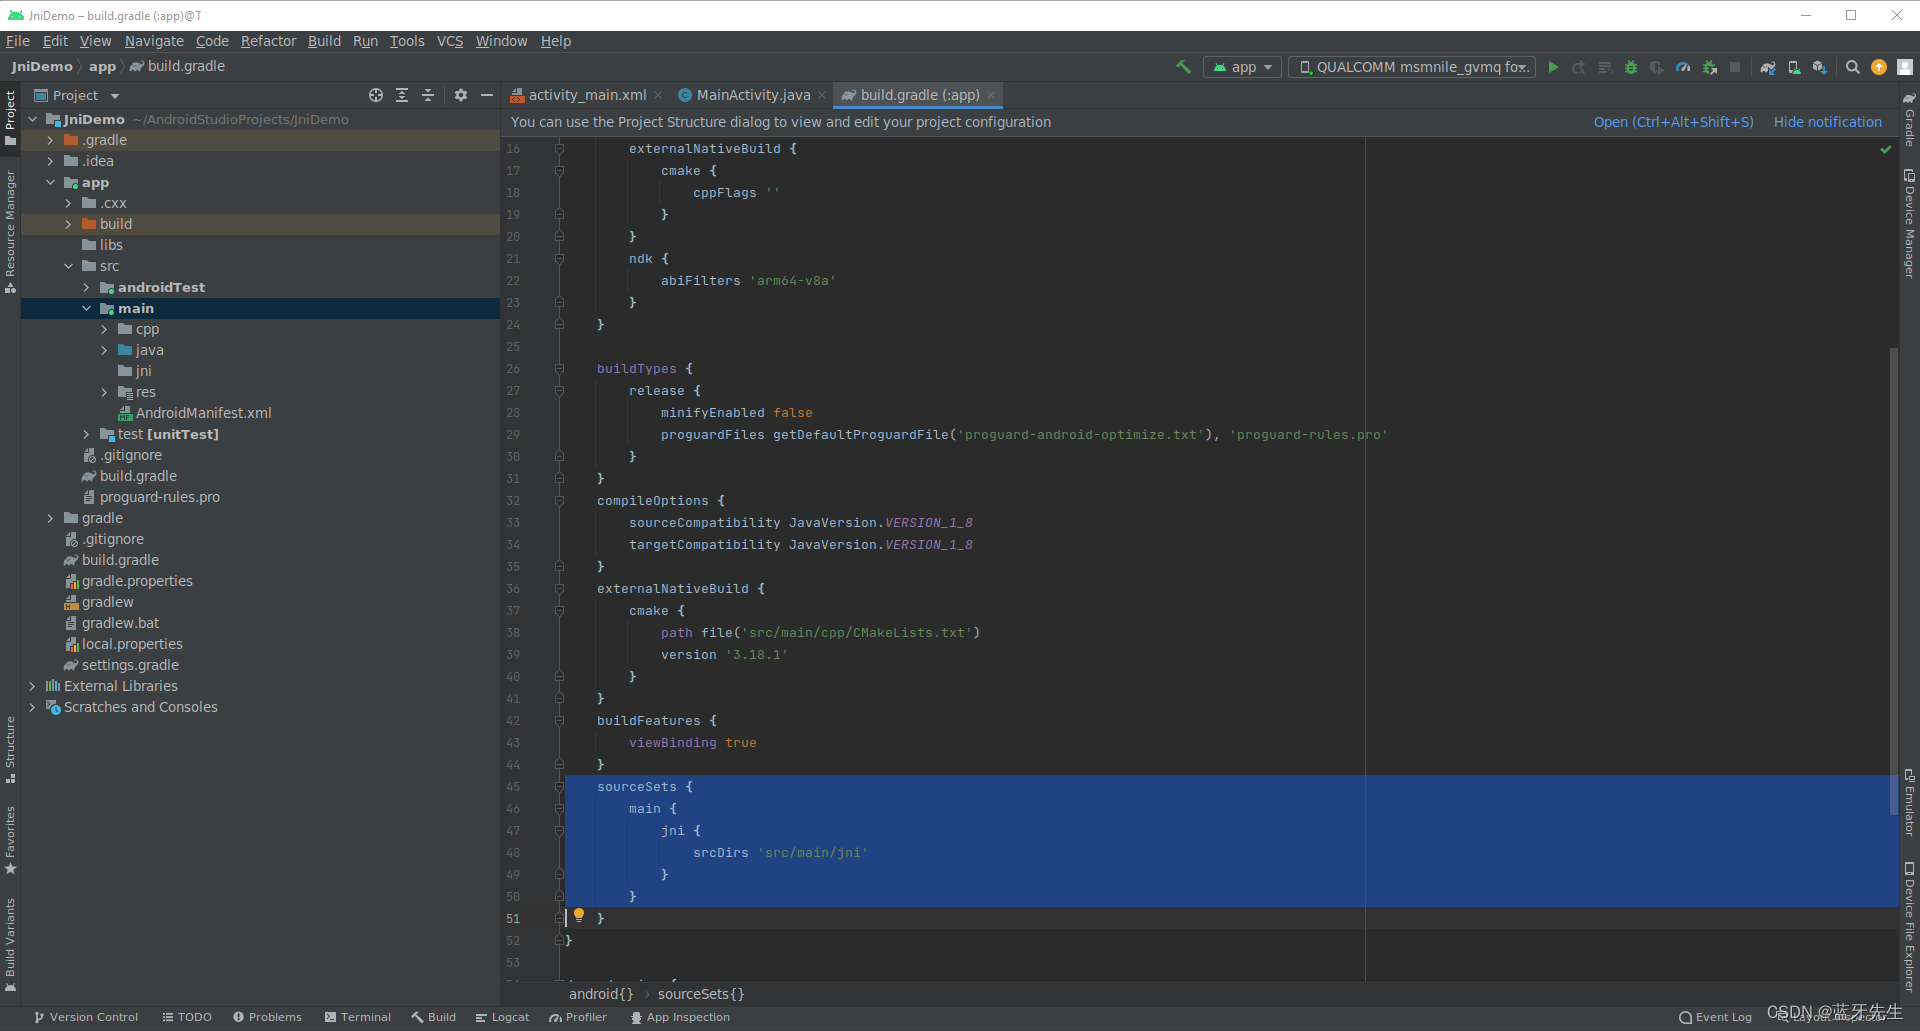This screenshot has height=1031, width=1920.
Task: Open the app run configuration dropdown
Action: [1241, 67]
